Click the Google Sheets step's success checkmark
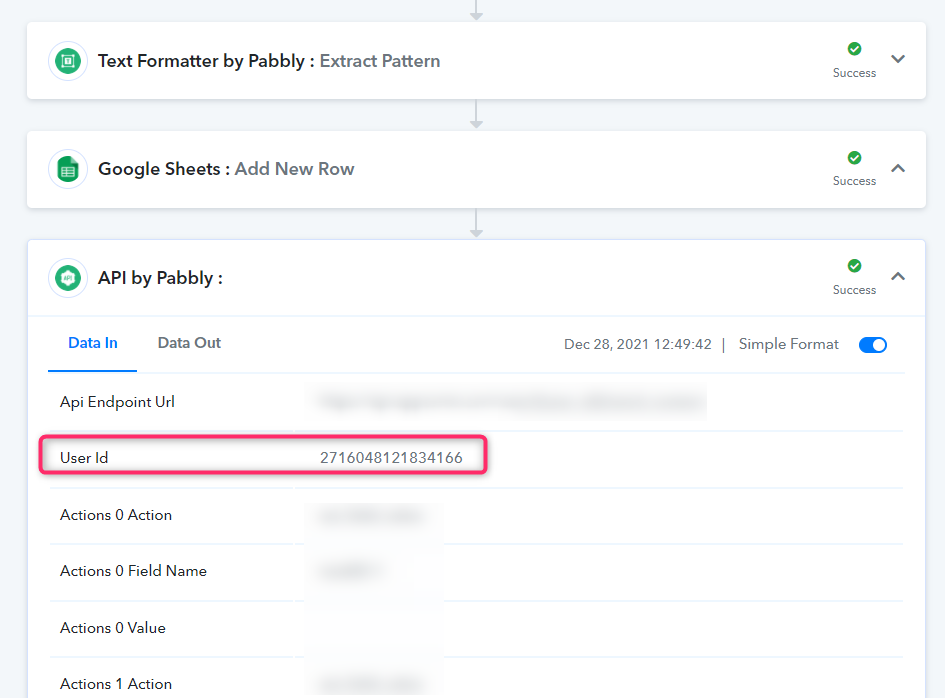 point(854,158)
